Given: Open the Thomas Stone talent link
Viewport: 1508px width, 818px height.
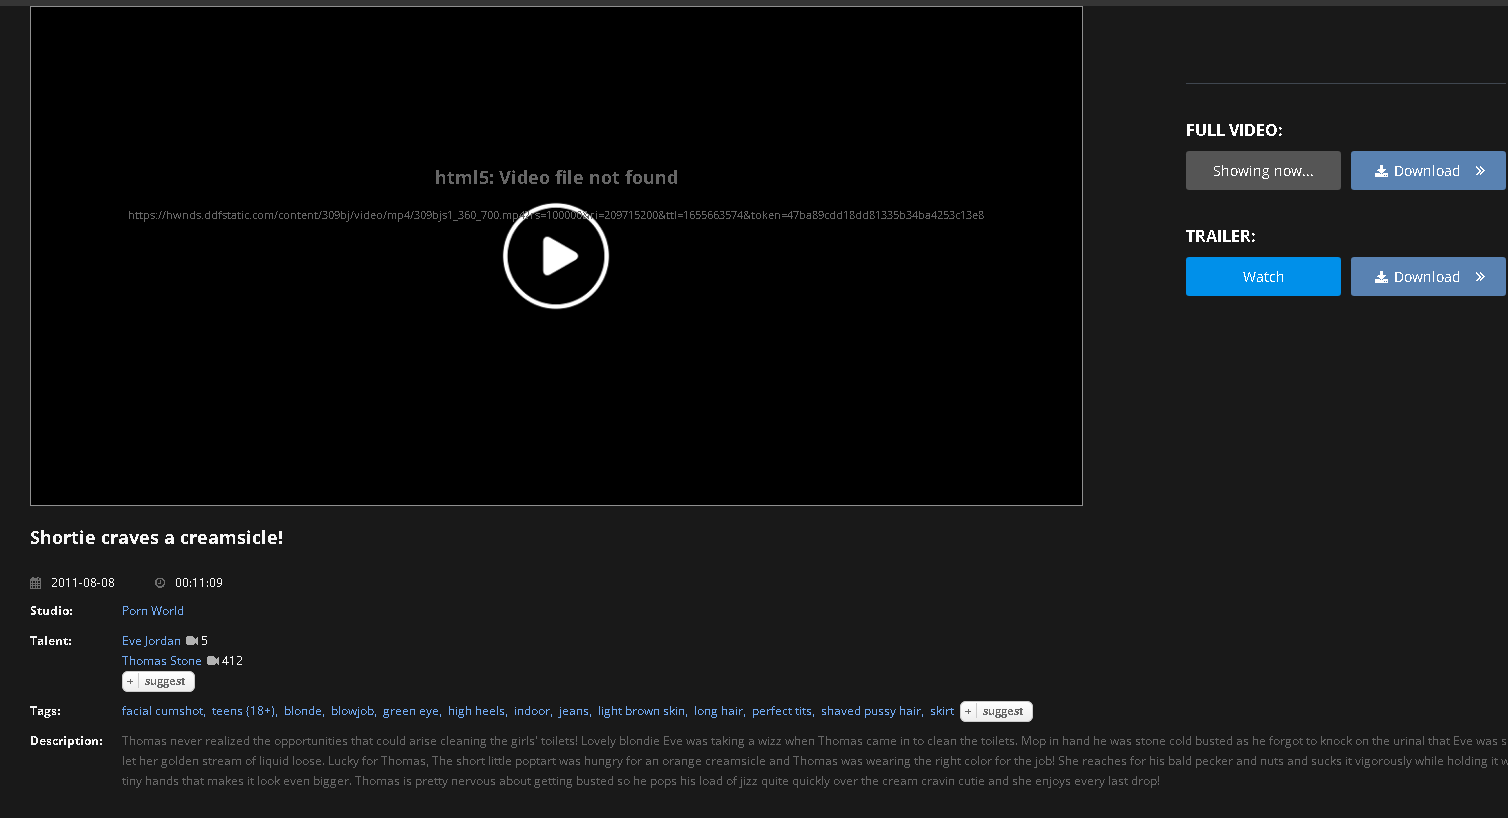Looking at the screenshot, I should coord(162,661).
